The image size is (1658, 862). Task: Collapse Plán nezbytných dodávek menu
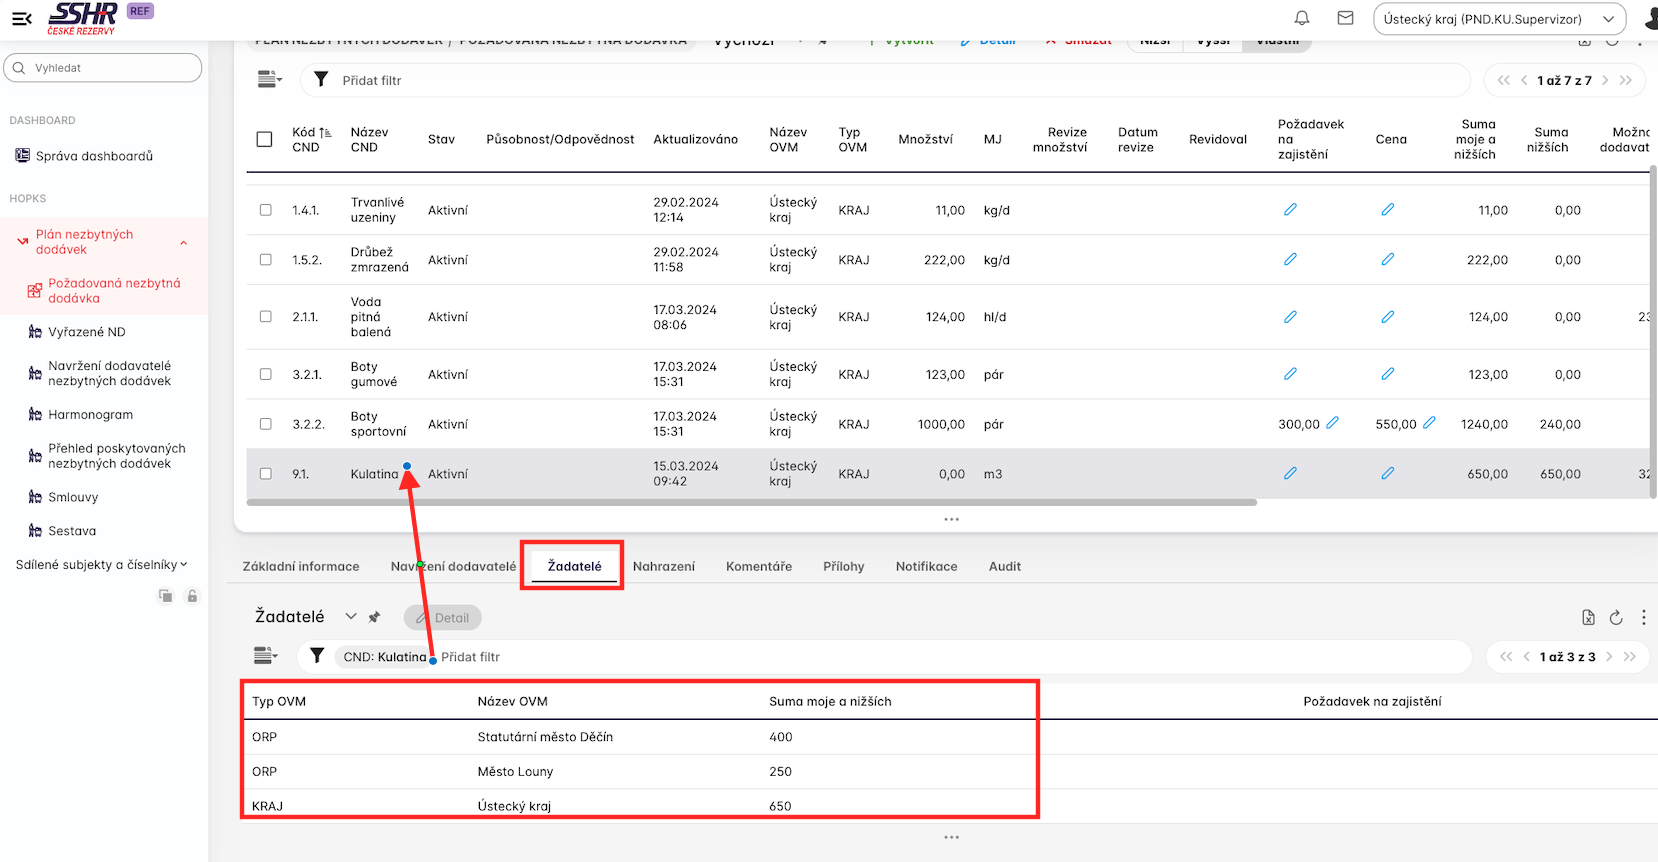[184, 243]
